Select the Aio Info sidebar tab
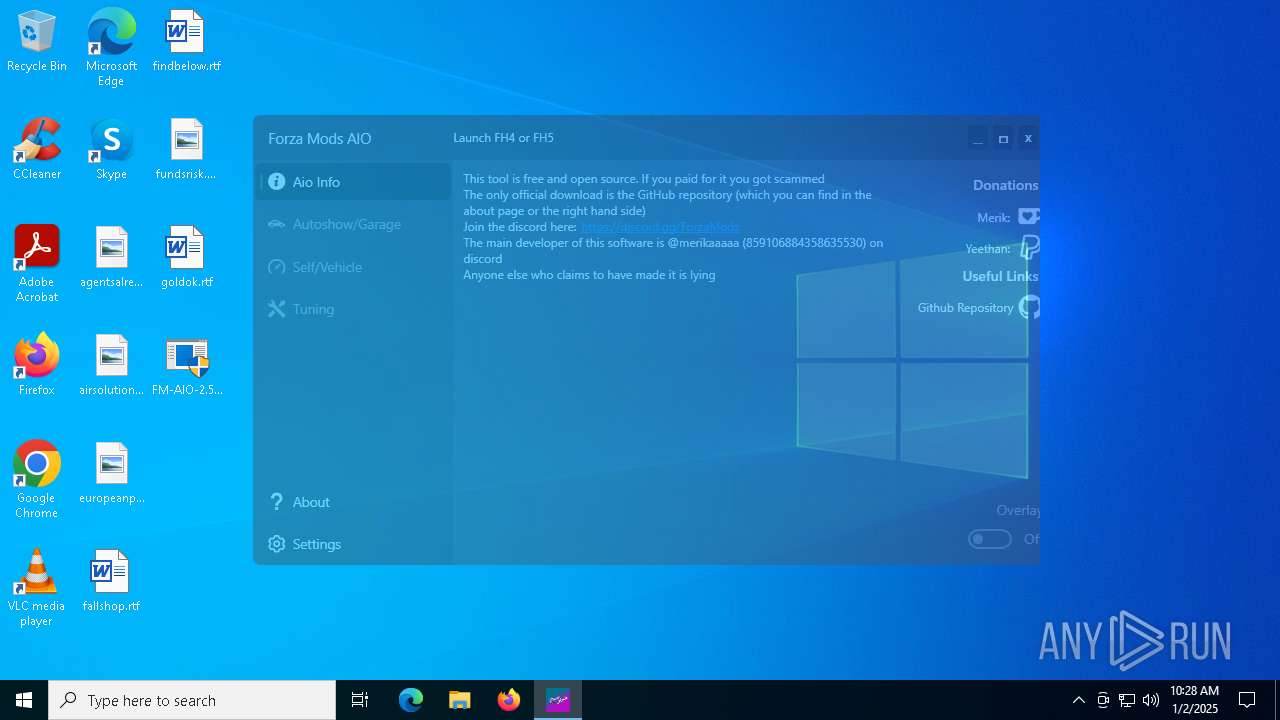This screenshot has width=1280, height=720. [x=352, y=182]
